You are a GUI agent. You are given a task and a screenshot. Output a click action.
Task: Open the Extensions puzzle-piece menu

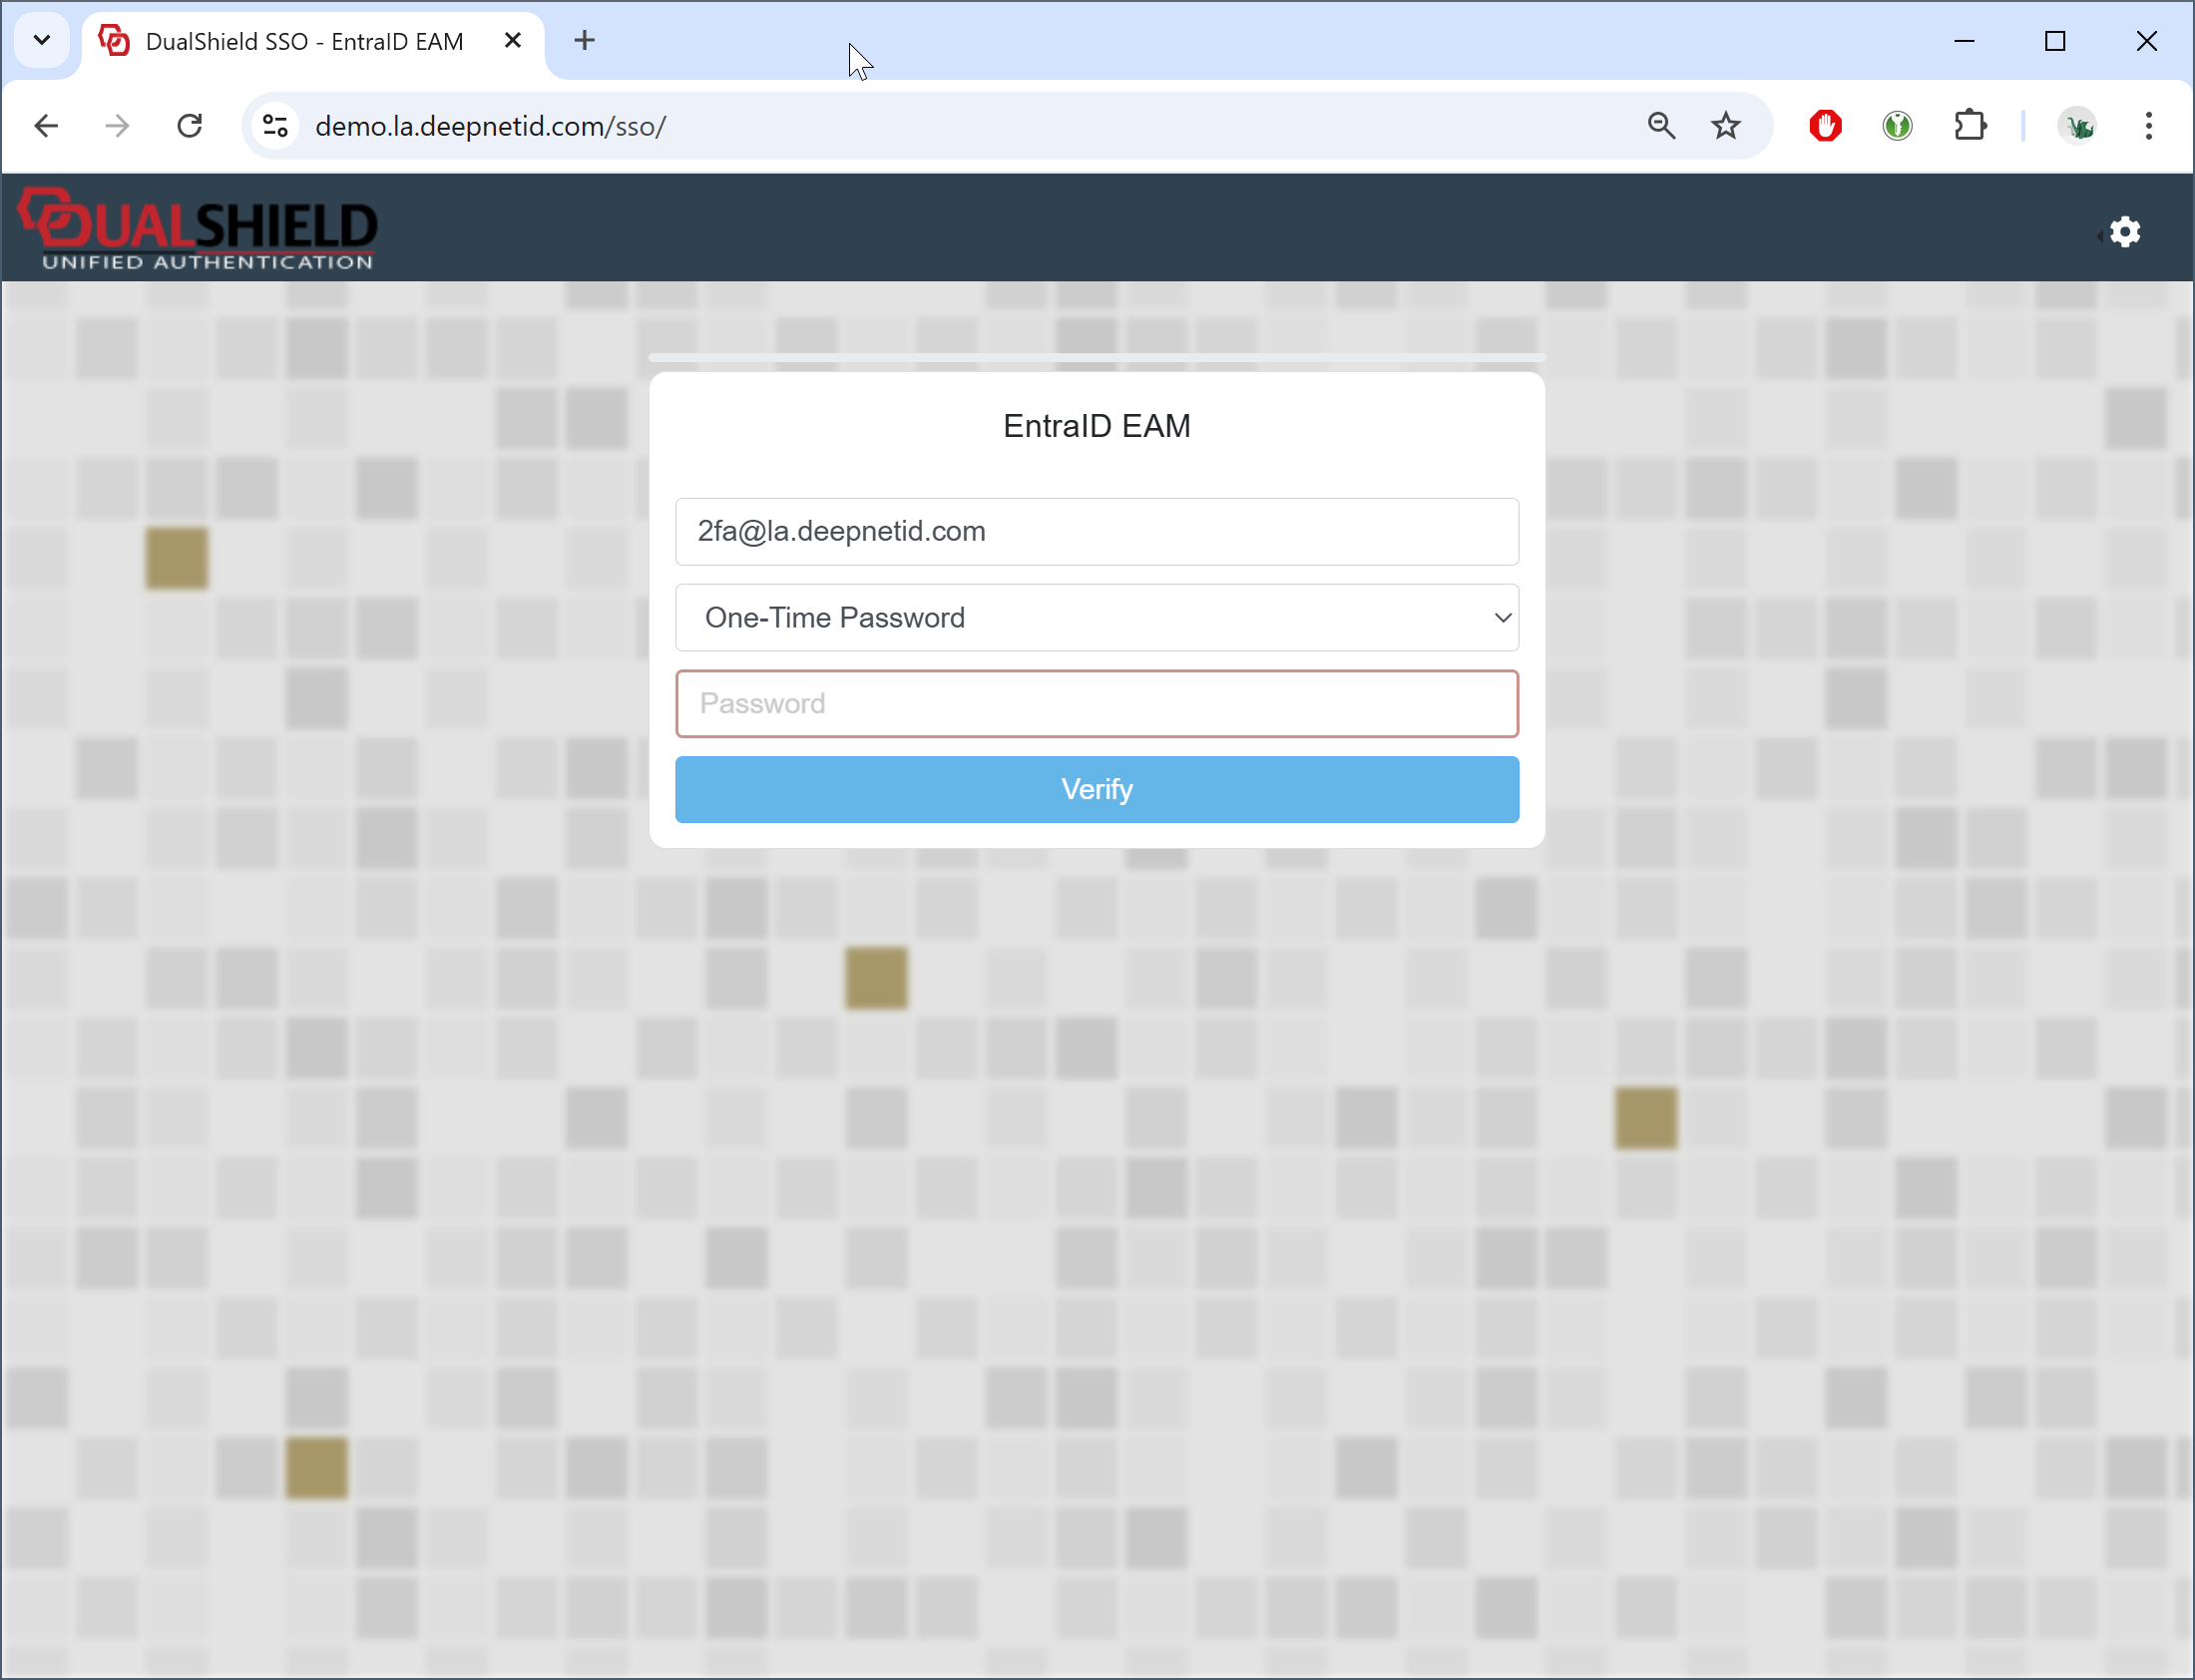tap(1969, 126)
